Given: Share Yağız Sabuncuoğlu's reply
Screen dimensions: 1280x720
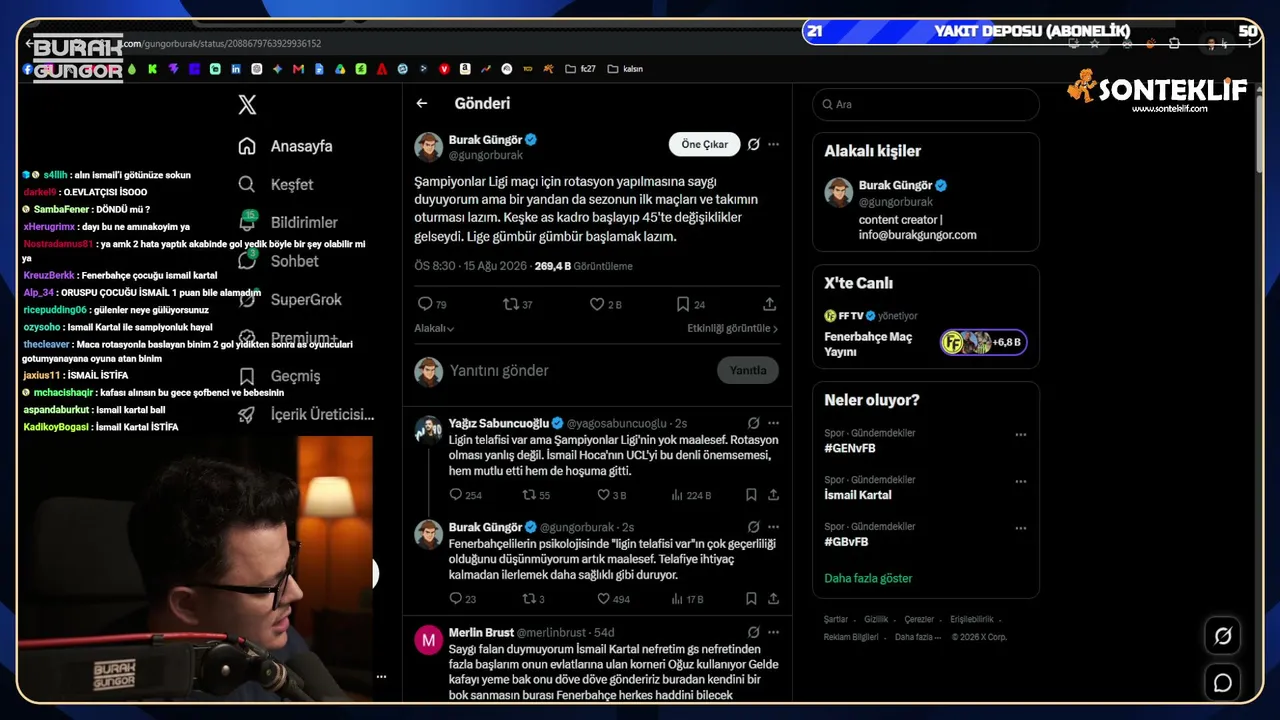Looking at the screenshot, I should coord(773,495).
